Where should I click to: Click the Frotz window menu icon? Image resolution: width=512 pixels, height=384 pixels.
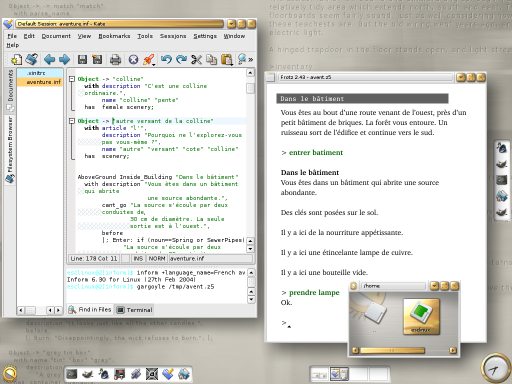(x=270, y=77)
